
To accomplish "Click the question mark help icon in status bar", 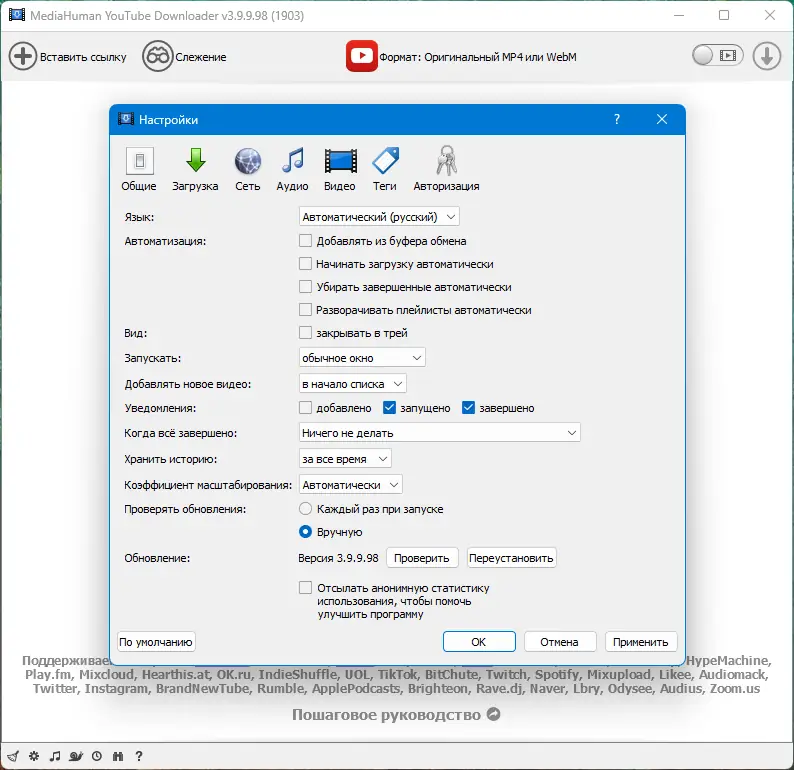I will point(139,756).
